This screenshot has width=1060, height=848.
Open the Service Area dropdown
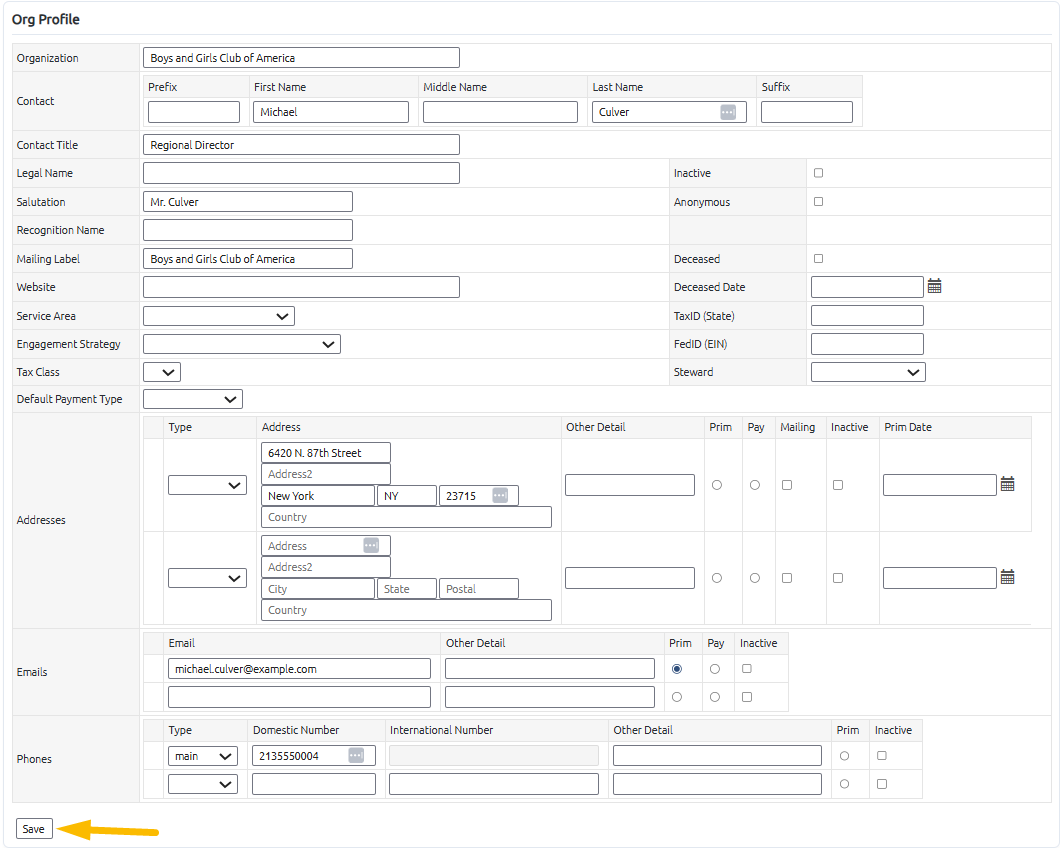click(219, 316)
